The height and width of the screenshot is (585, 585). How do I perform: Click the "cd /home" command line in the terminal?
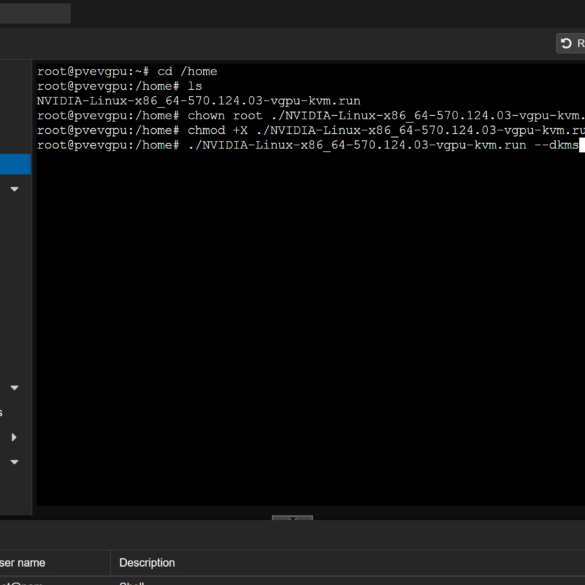(127, 71)
